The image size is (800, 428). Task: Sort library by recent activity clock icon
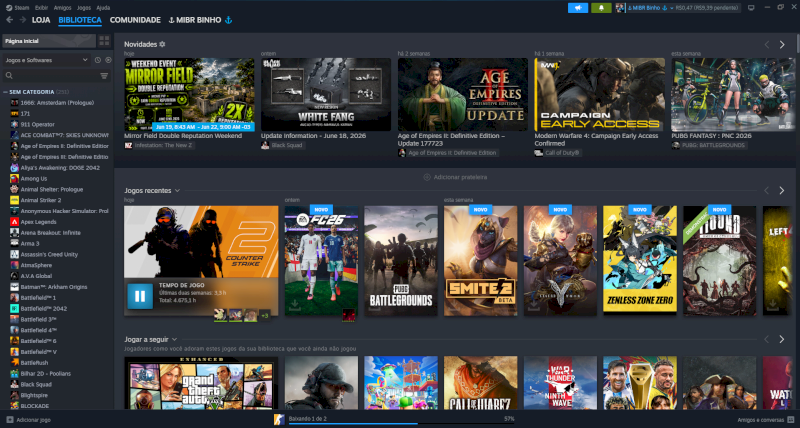(98, 60)
